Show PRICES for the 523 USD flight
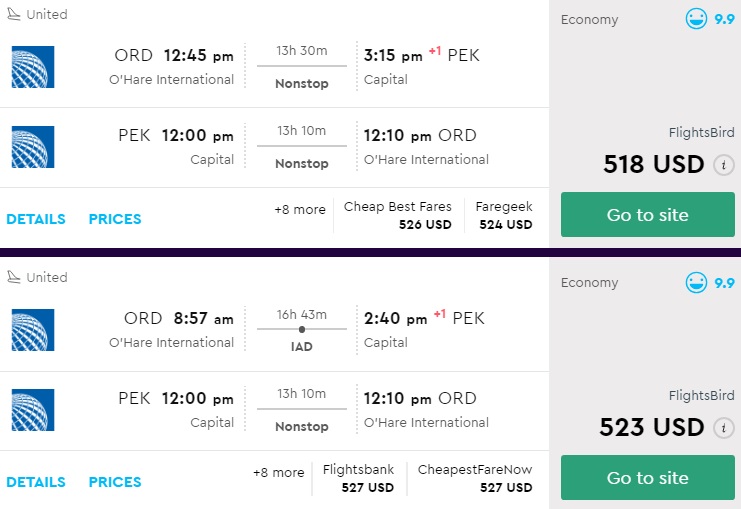This screenshot has height=509, width=741. click(x=115, y=482)
